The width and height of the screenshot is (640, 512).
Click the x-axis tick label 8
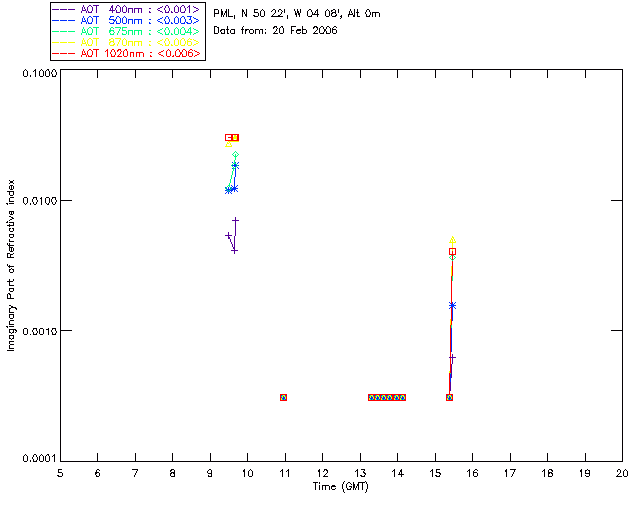tap(173, 473)
